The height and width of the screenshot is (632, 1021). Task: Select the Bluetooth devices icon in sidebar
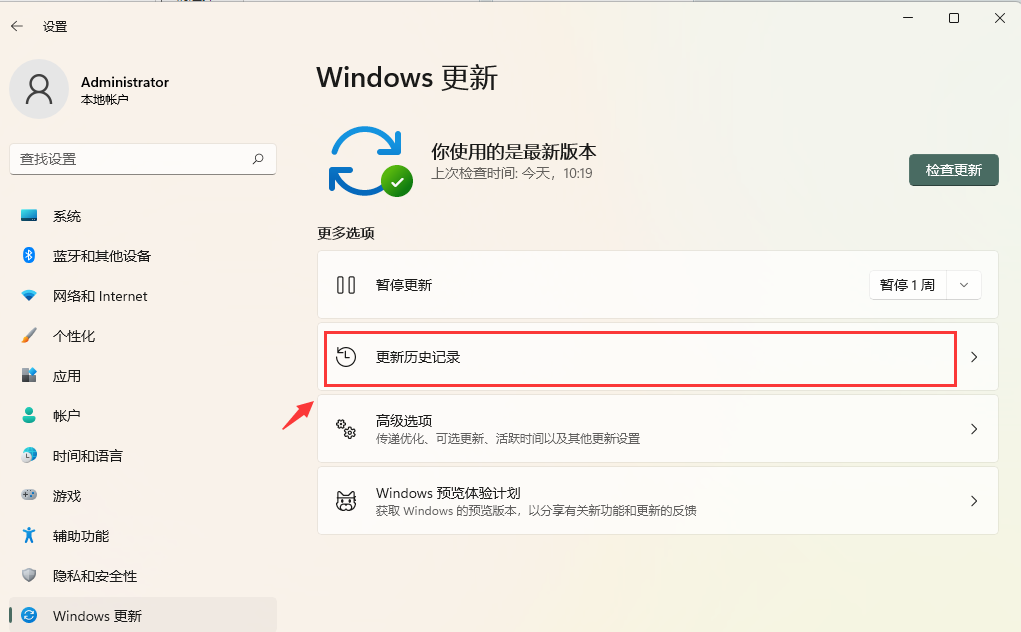point(27,255)
